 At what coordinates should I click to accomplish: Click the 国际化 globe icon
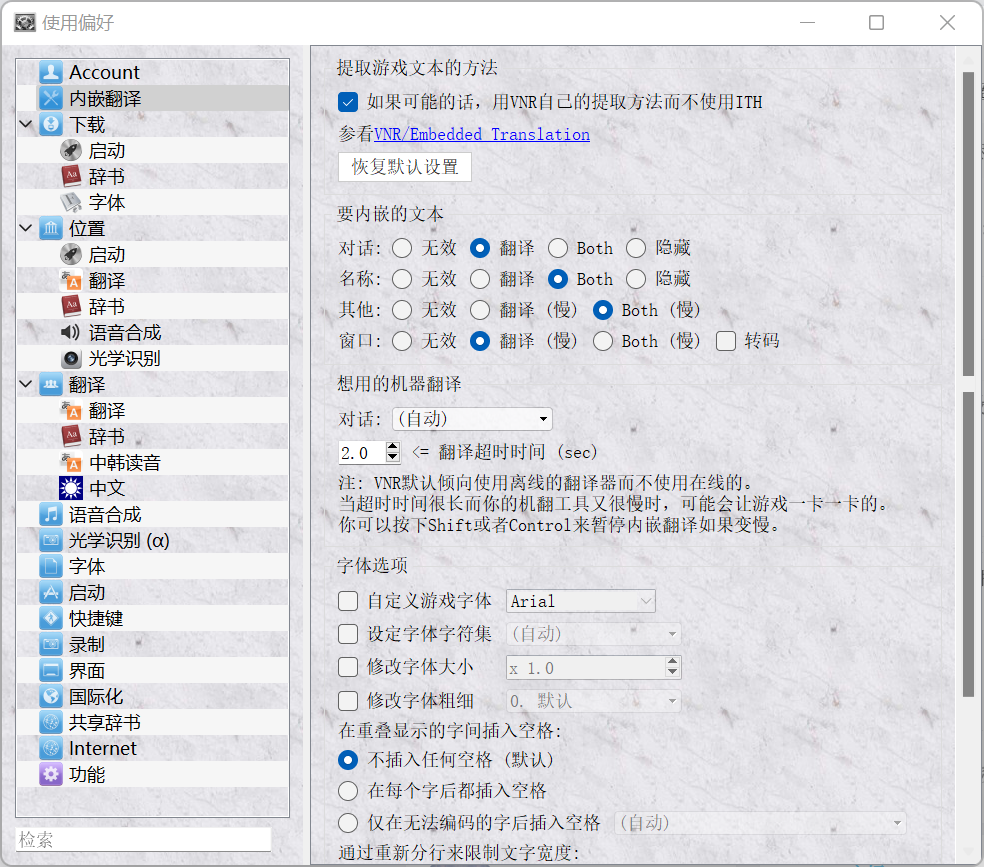pos(51,697)
